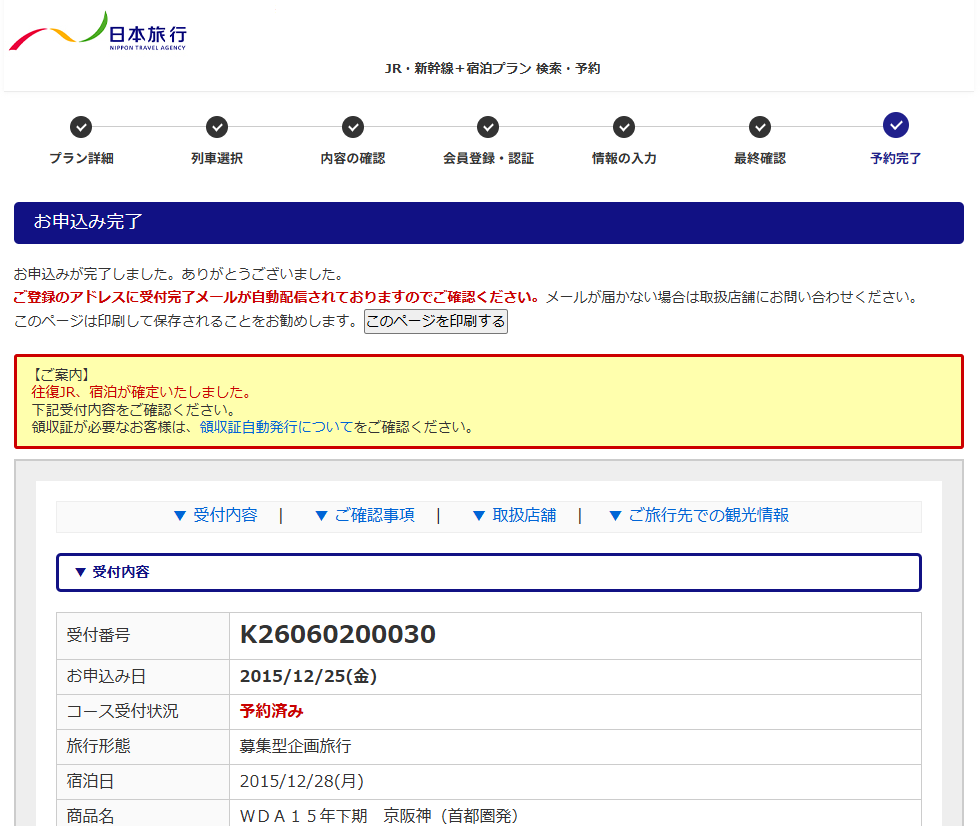980x826 pixels.
Task: Click the 【ご案内】 heading in yellow box
Action: (x=61, y=375)
